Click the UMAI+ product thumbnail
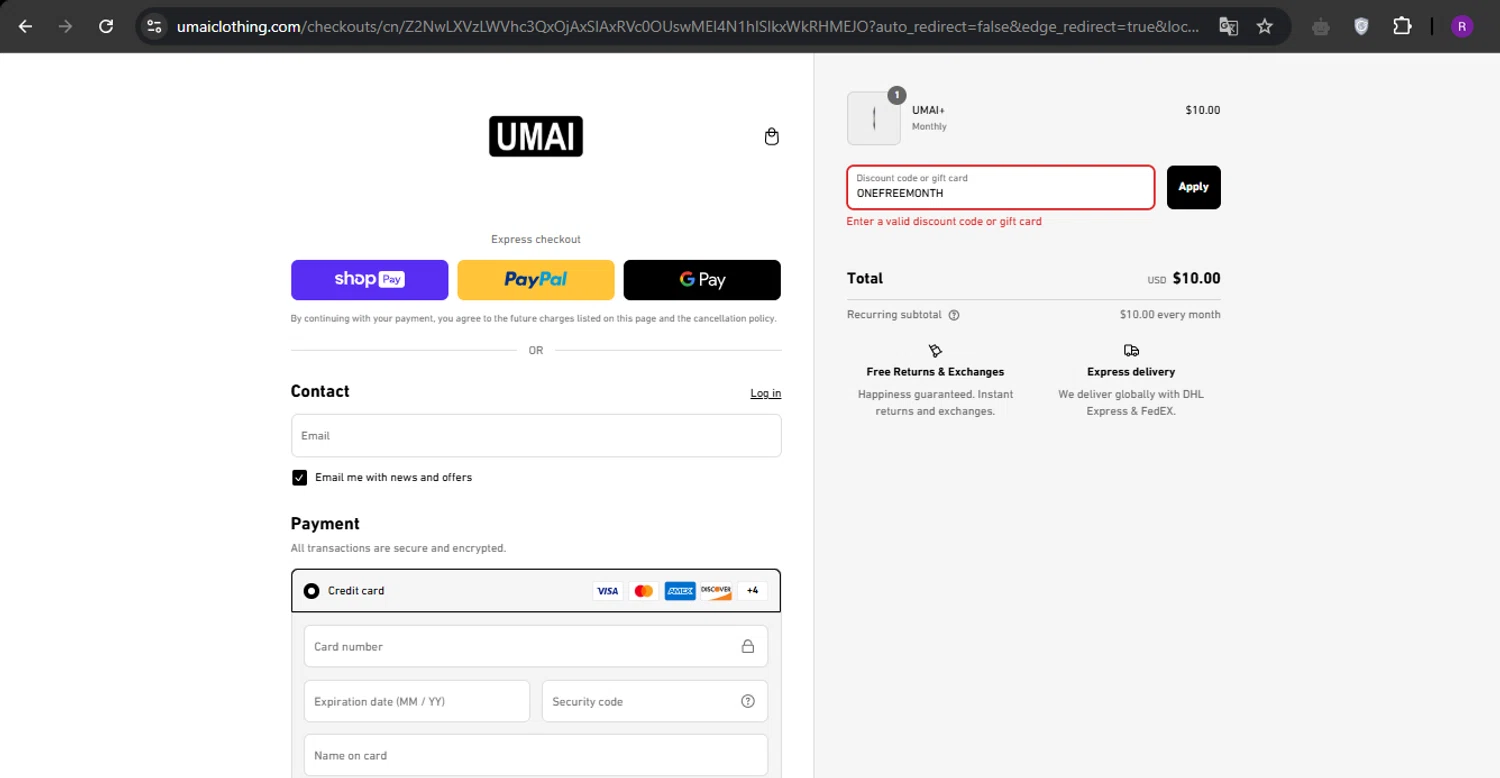This screenshot has height=778, width=1500. coord(874,119)
